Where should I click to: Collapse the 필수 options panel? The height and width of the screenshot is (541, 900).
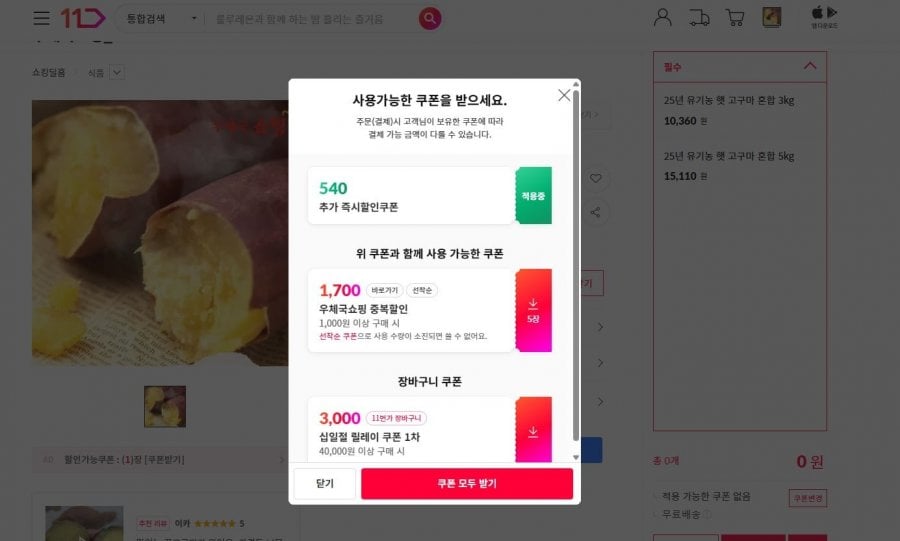pyautogui.click(x=810, y=66)
